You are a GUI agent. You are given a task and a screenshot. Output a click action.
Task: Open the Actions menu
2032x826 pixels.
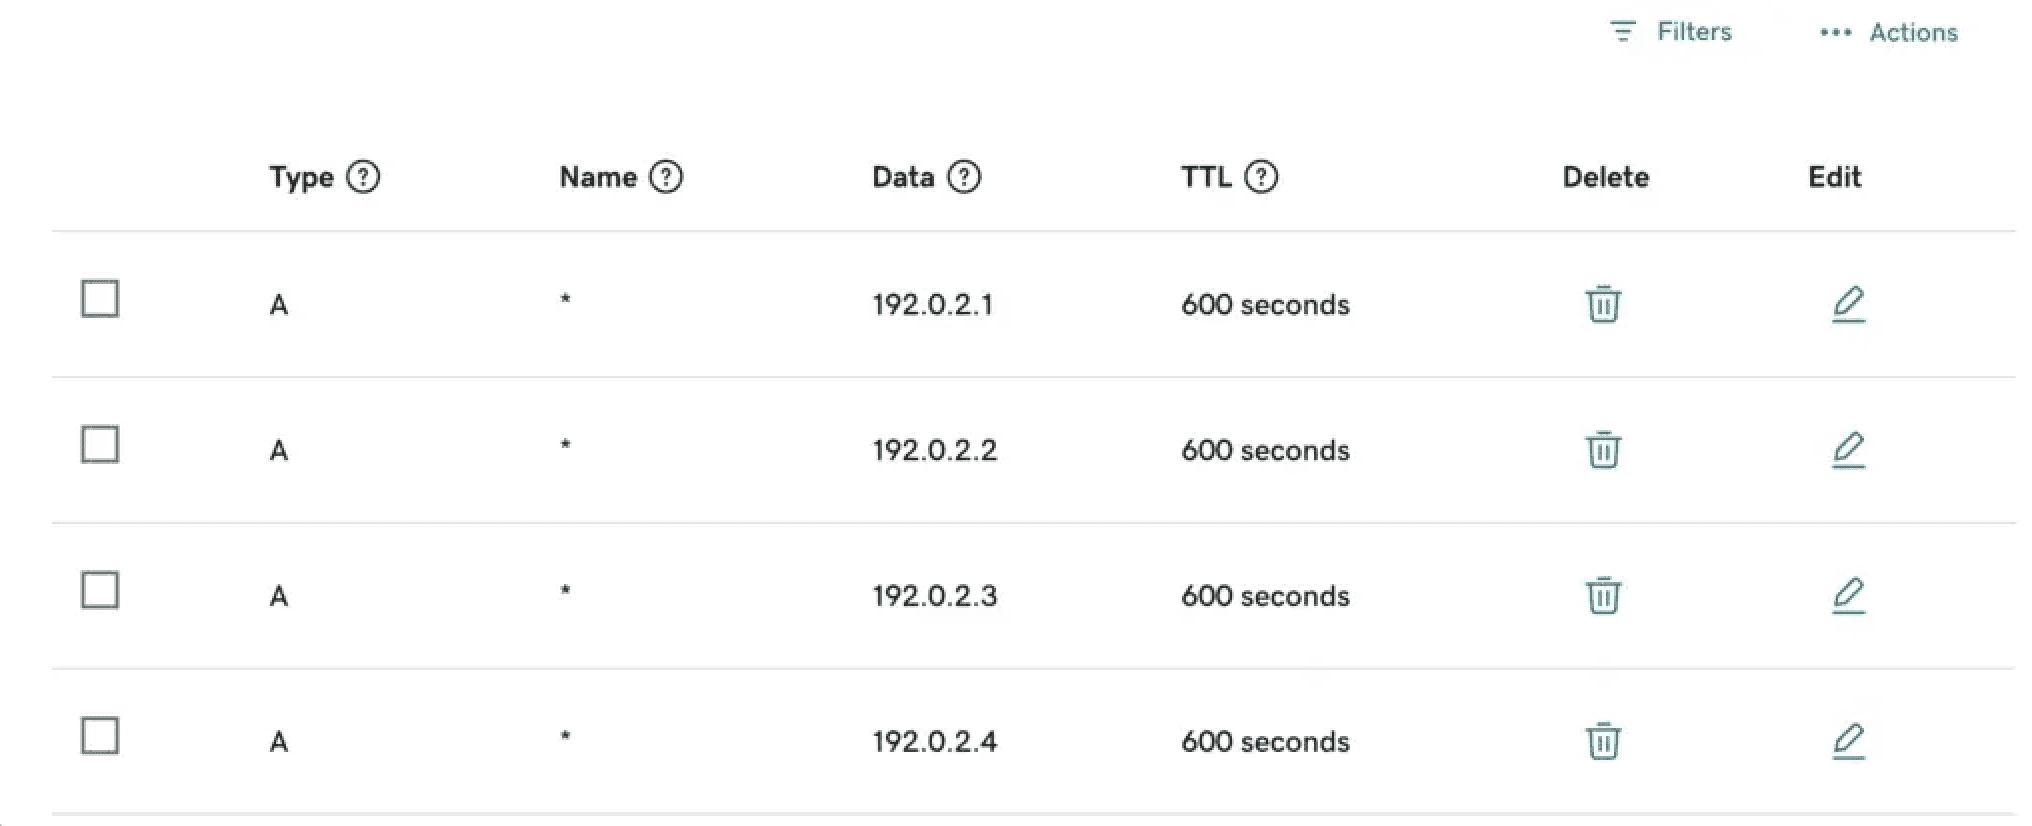(x=1912, y=33)
